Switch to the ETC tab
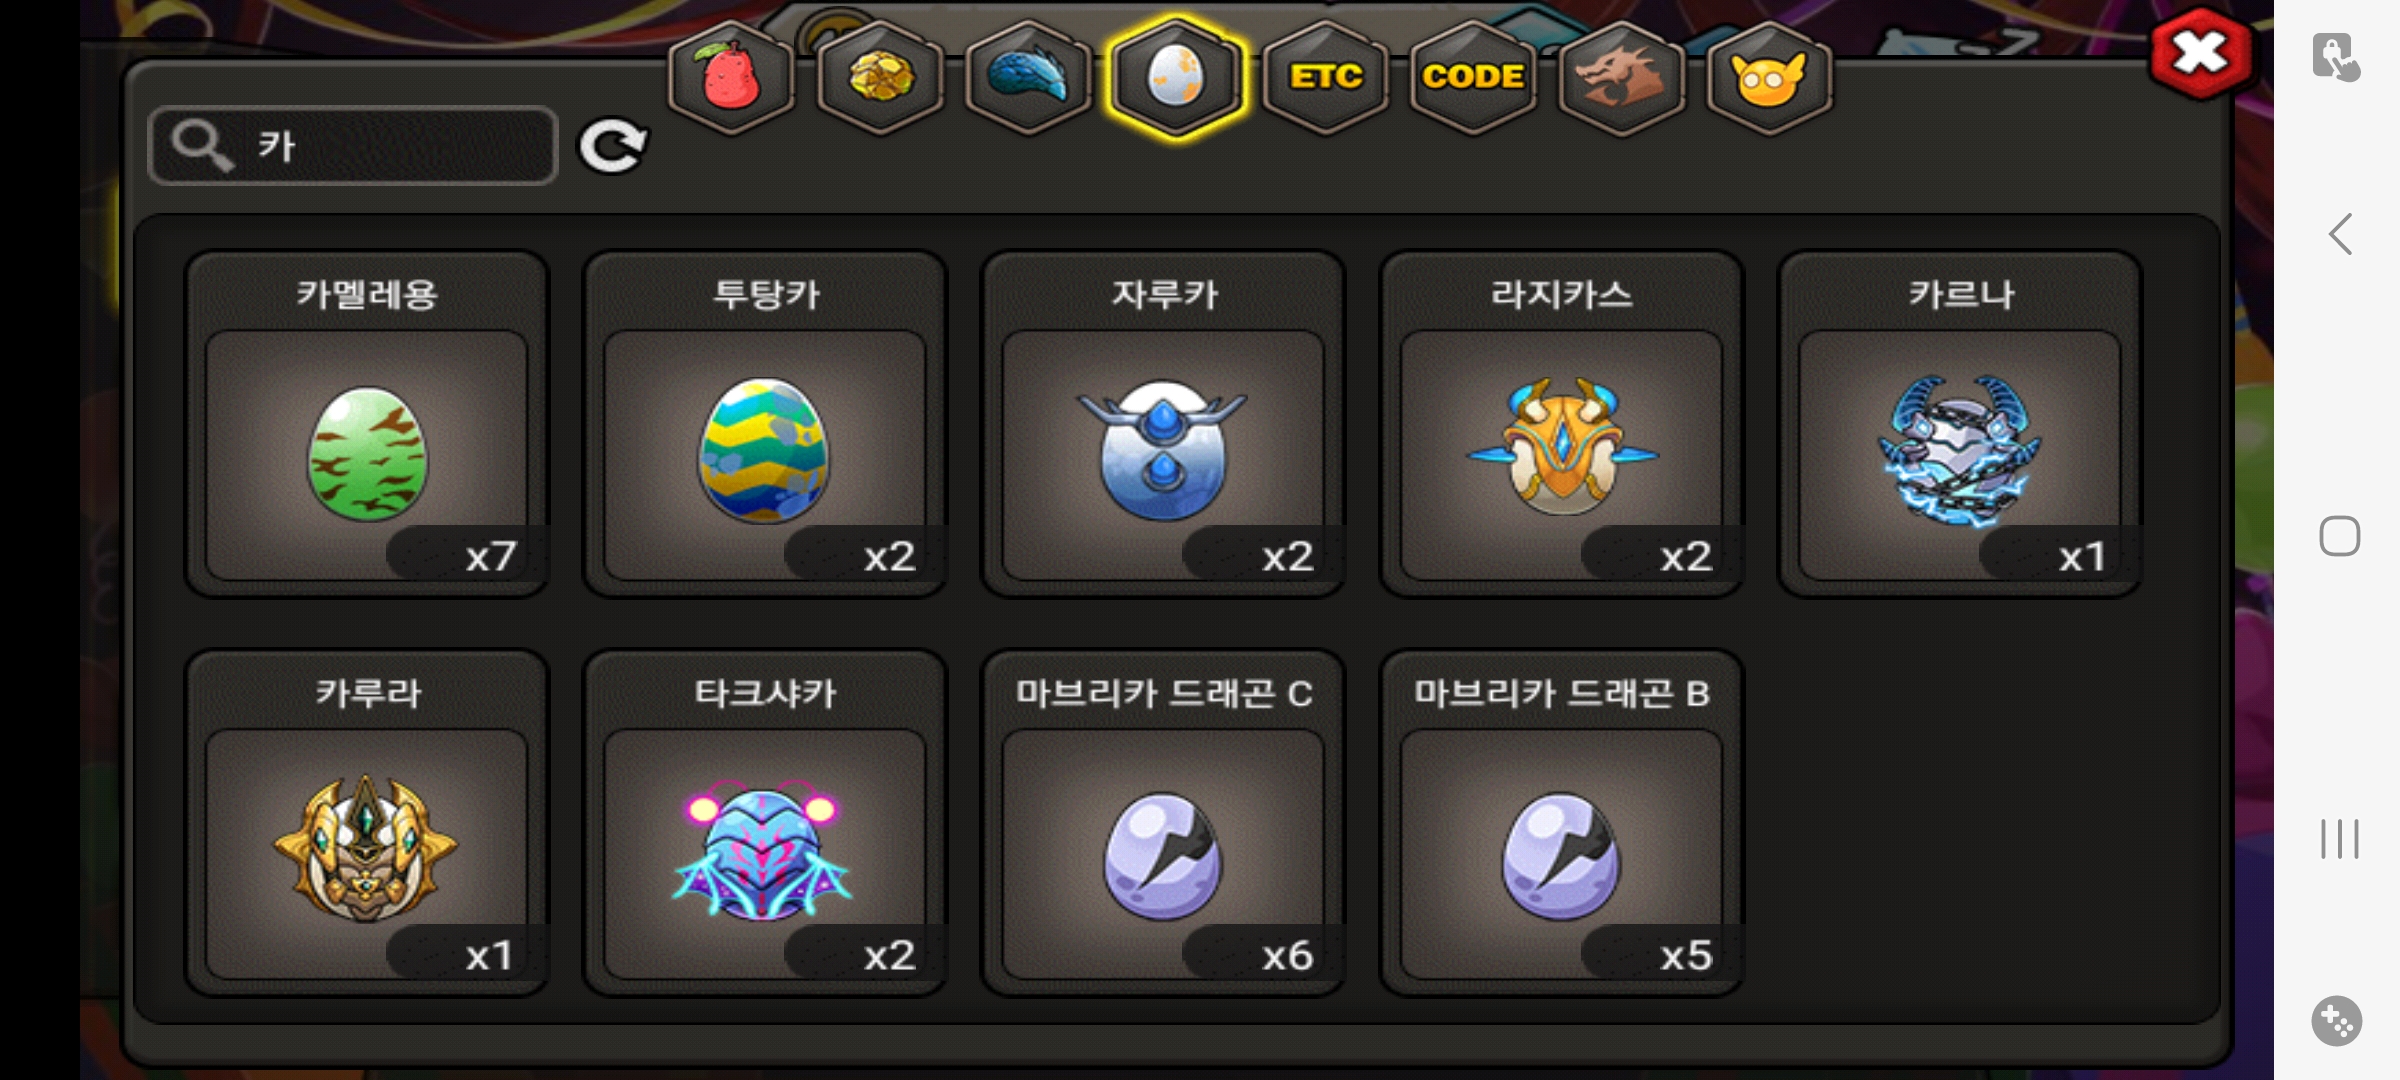Image resolution: width=2400 pixels, height=1080 pixels. pos(1325,77)
